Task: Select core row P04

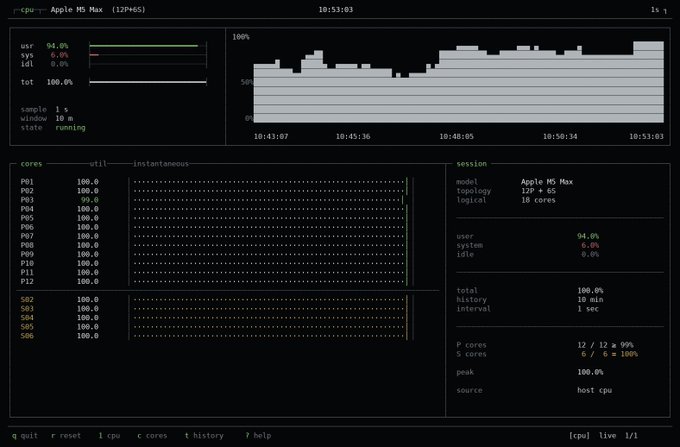Action: click(x=217, y=209)
